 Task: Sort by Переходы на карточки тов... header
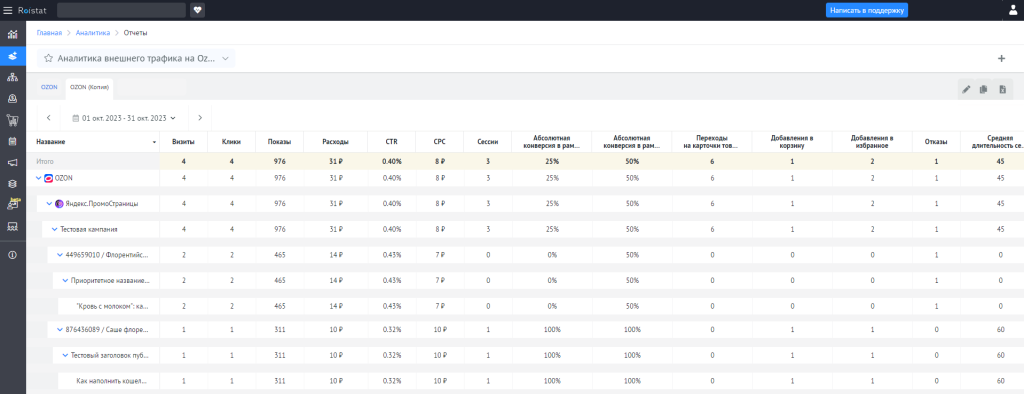(x=712, y=142)
